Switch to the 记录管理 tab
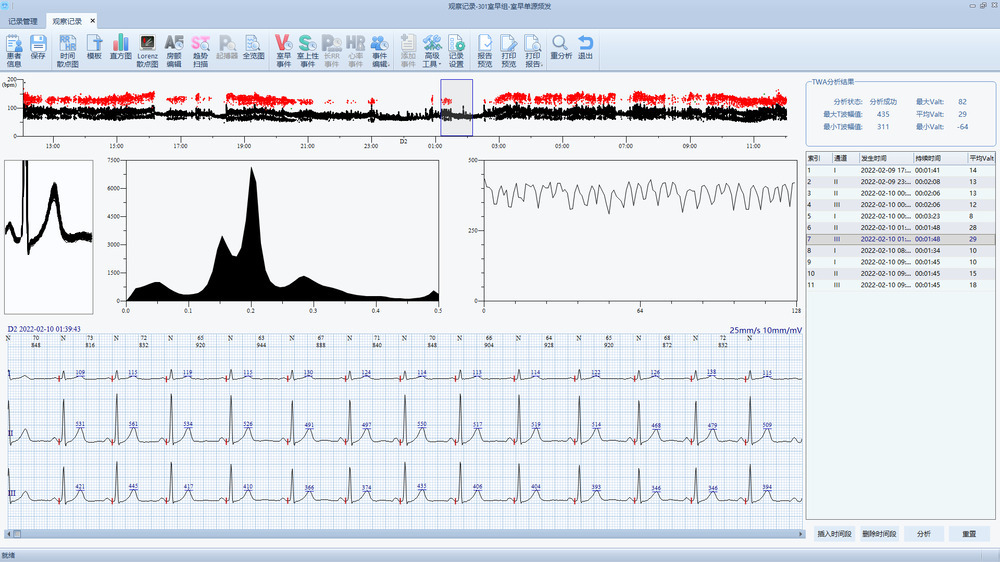 (23, 21)
